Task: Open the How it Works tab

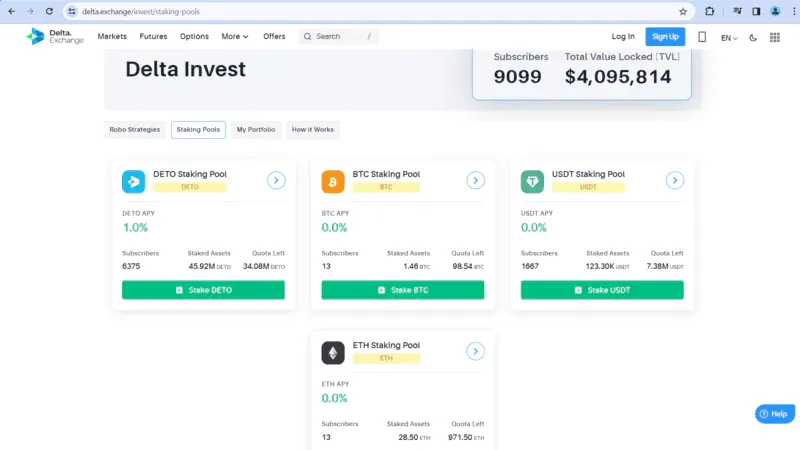Action: (x=313, y=130)
